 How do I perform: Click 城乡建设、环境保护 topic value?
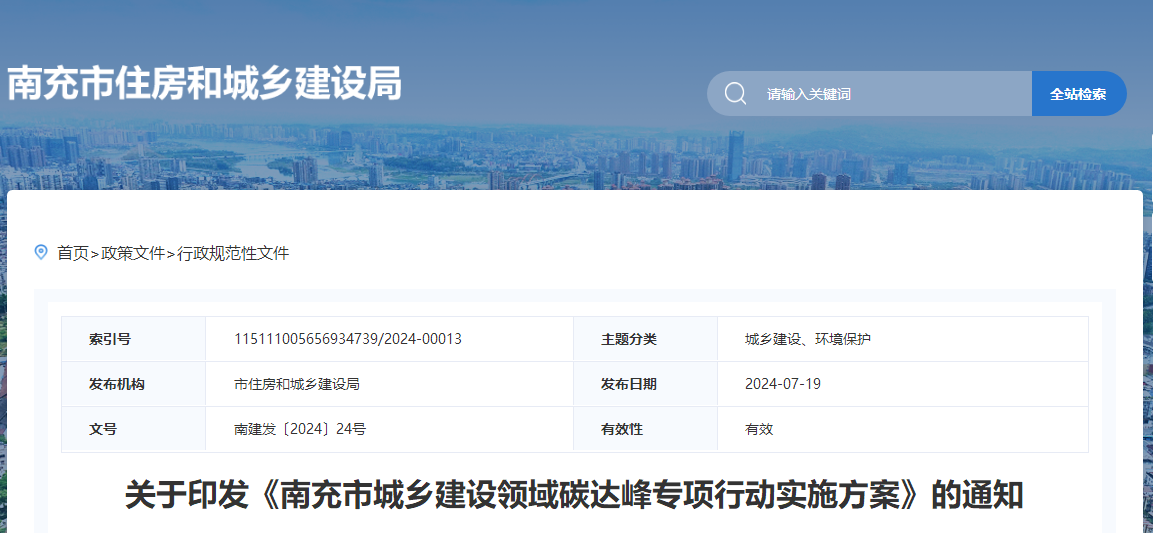[x=807, y=339]
